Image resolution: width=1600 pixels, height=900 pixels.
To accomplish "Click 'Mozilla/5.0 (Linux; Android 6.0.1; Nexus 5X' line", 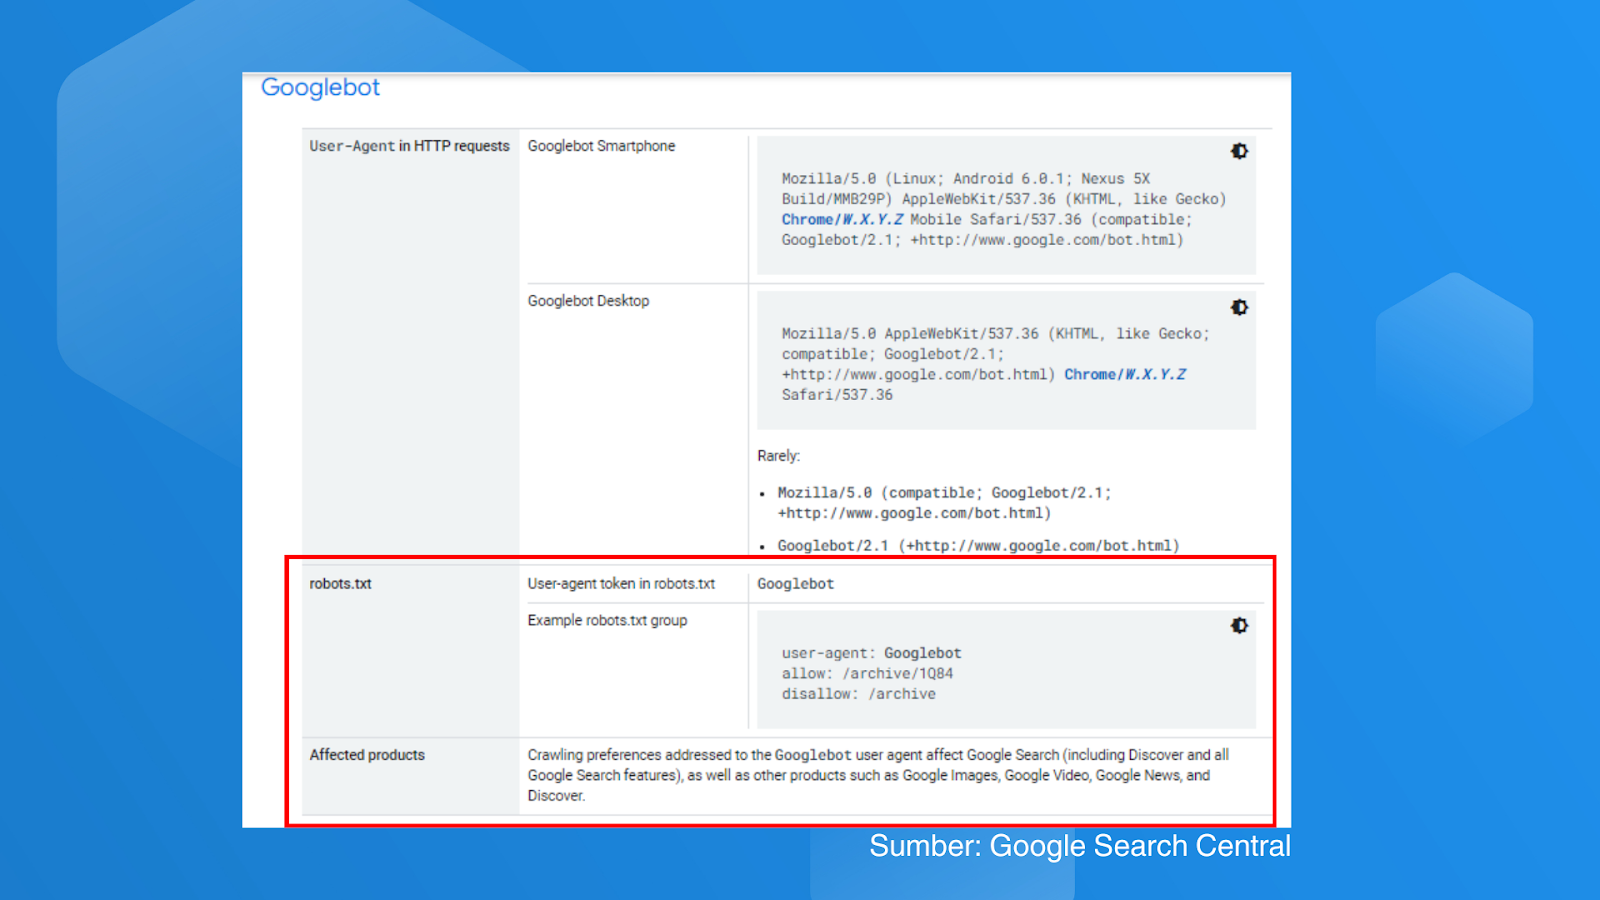I will click(966, 179).
